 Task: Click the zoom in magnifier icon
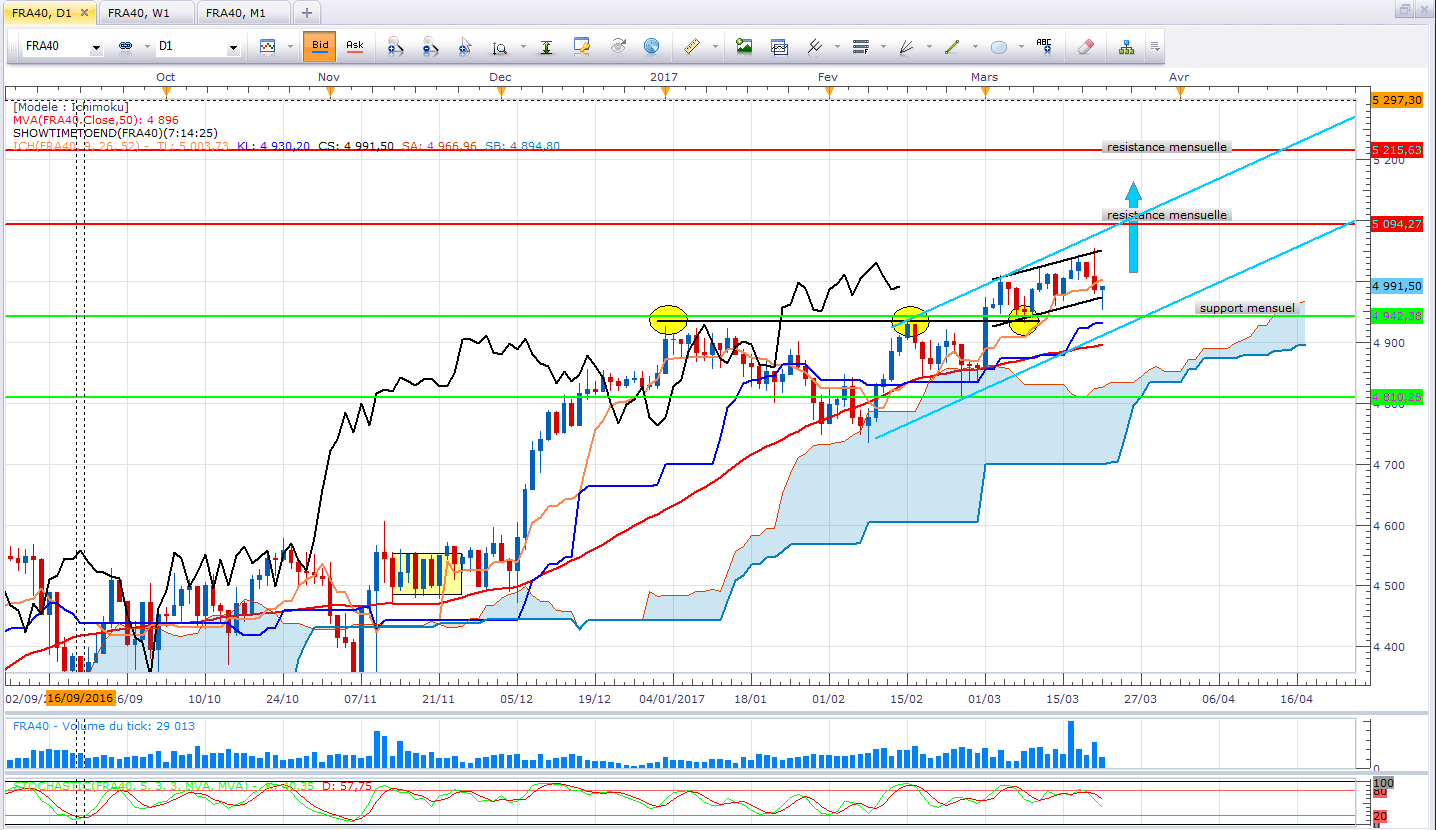(x=395, y=46)
